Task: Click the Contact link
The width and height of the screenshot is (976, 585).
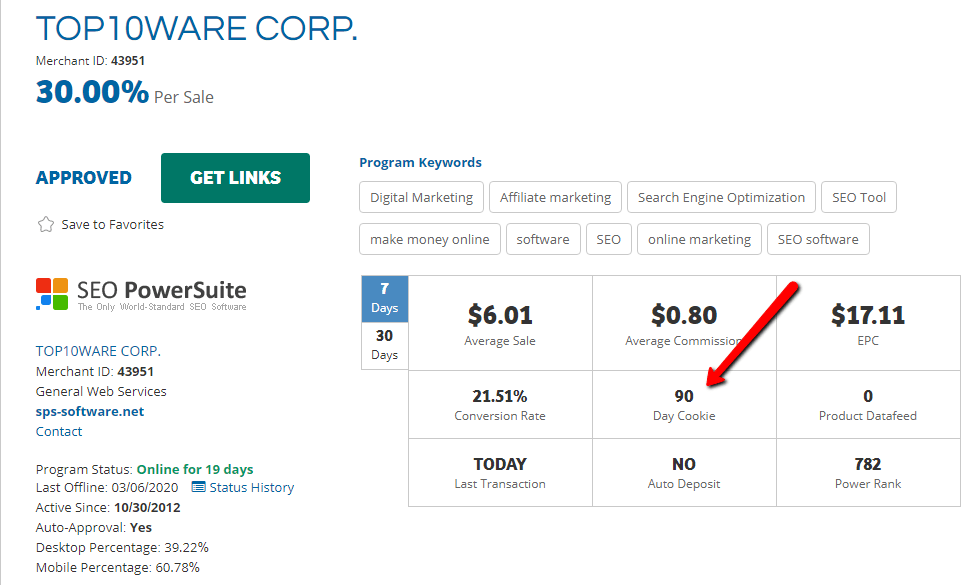Action: point(59,431)
